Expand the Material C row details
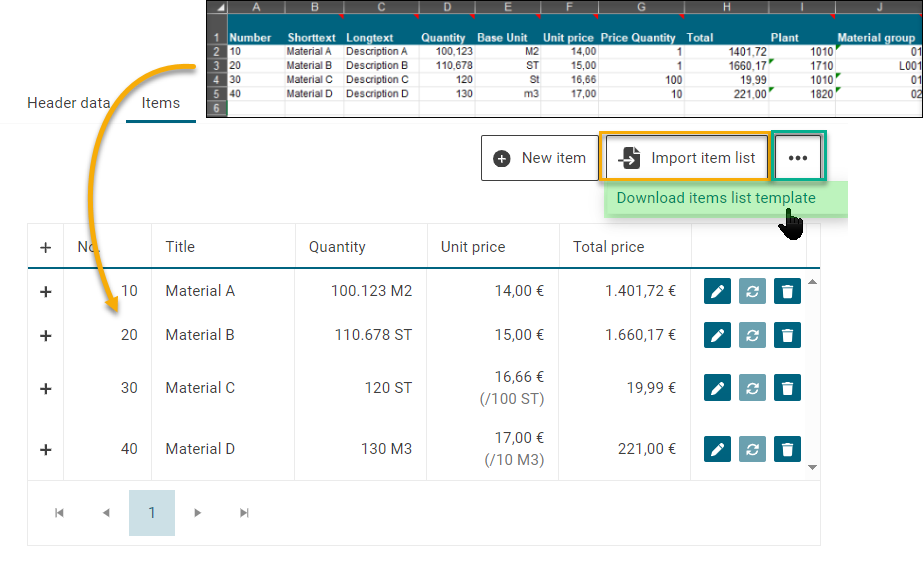The image size is (923, 562). [x=45, y=388]
